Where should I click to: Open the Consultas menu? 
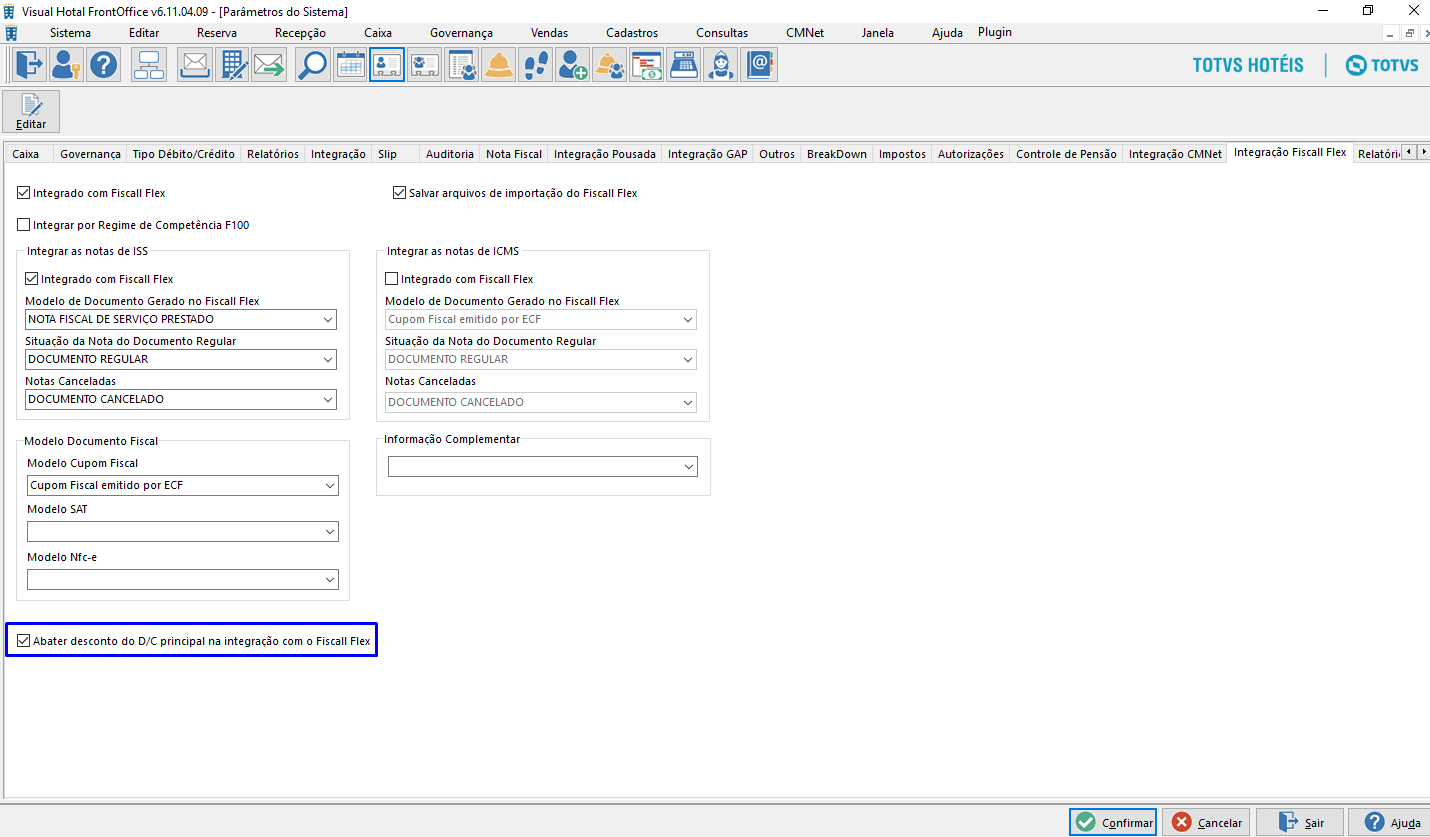tap(722, 33)
